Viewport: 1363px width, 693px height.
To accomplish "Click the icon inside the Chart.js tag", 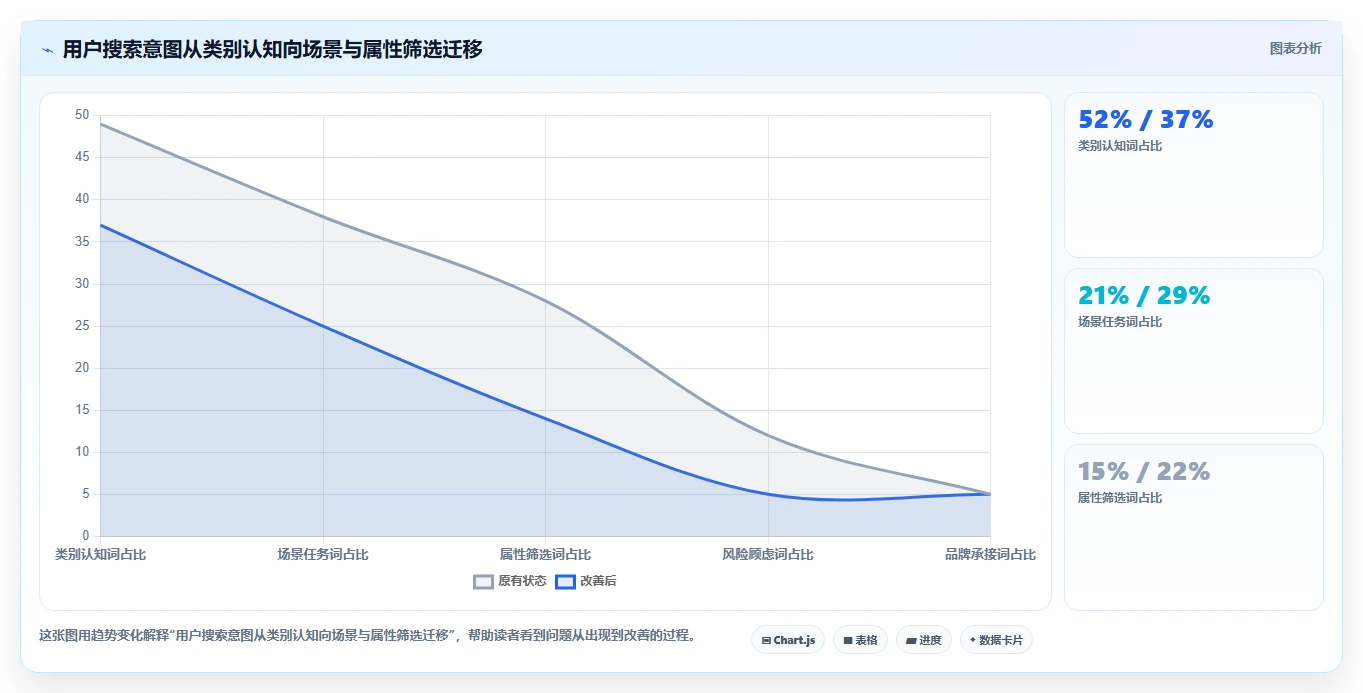I will pos(766,640).
